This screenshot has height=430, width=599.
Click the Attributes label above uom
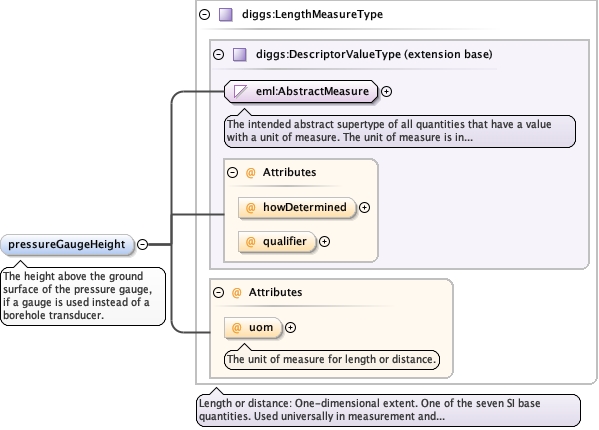[x=275, y=292]
